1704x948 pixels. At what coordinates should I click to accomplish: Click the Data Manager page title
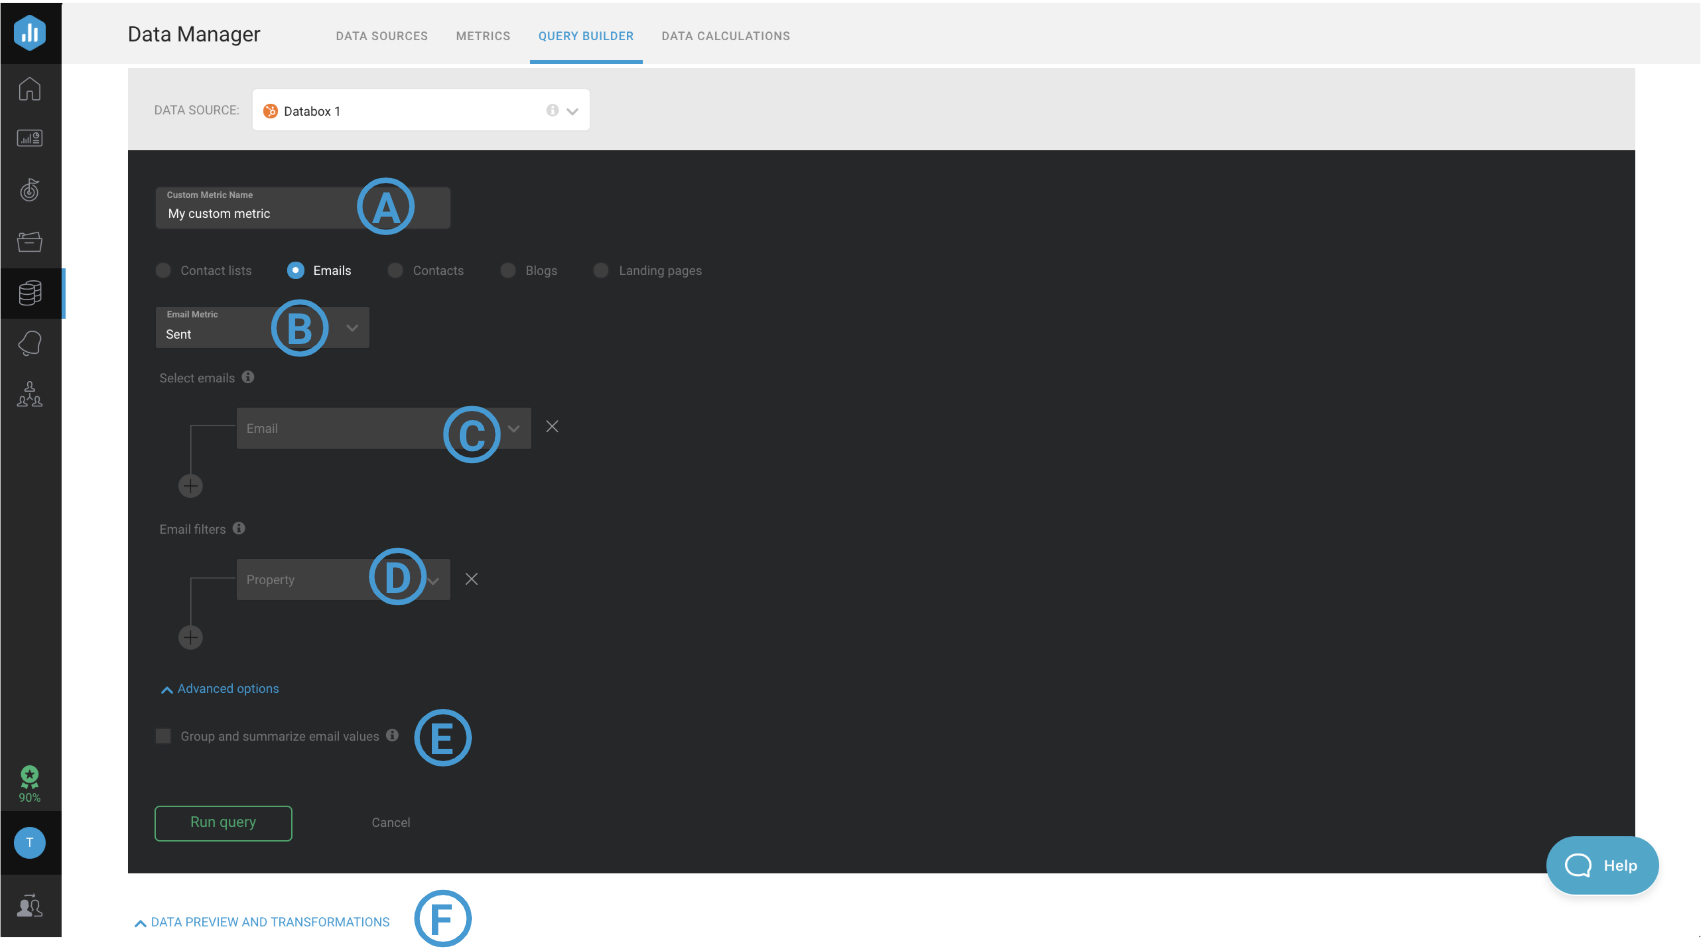194,34
